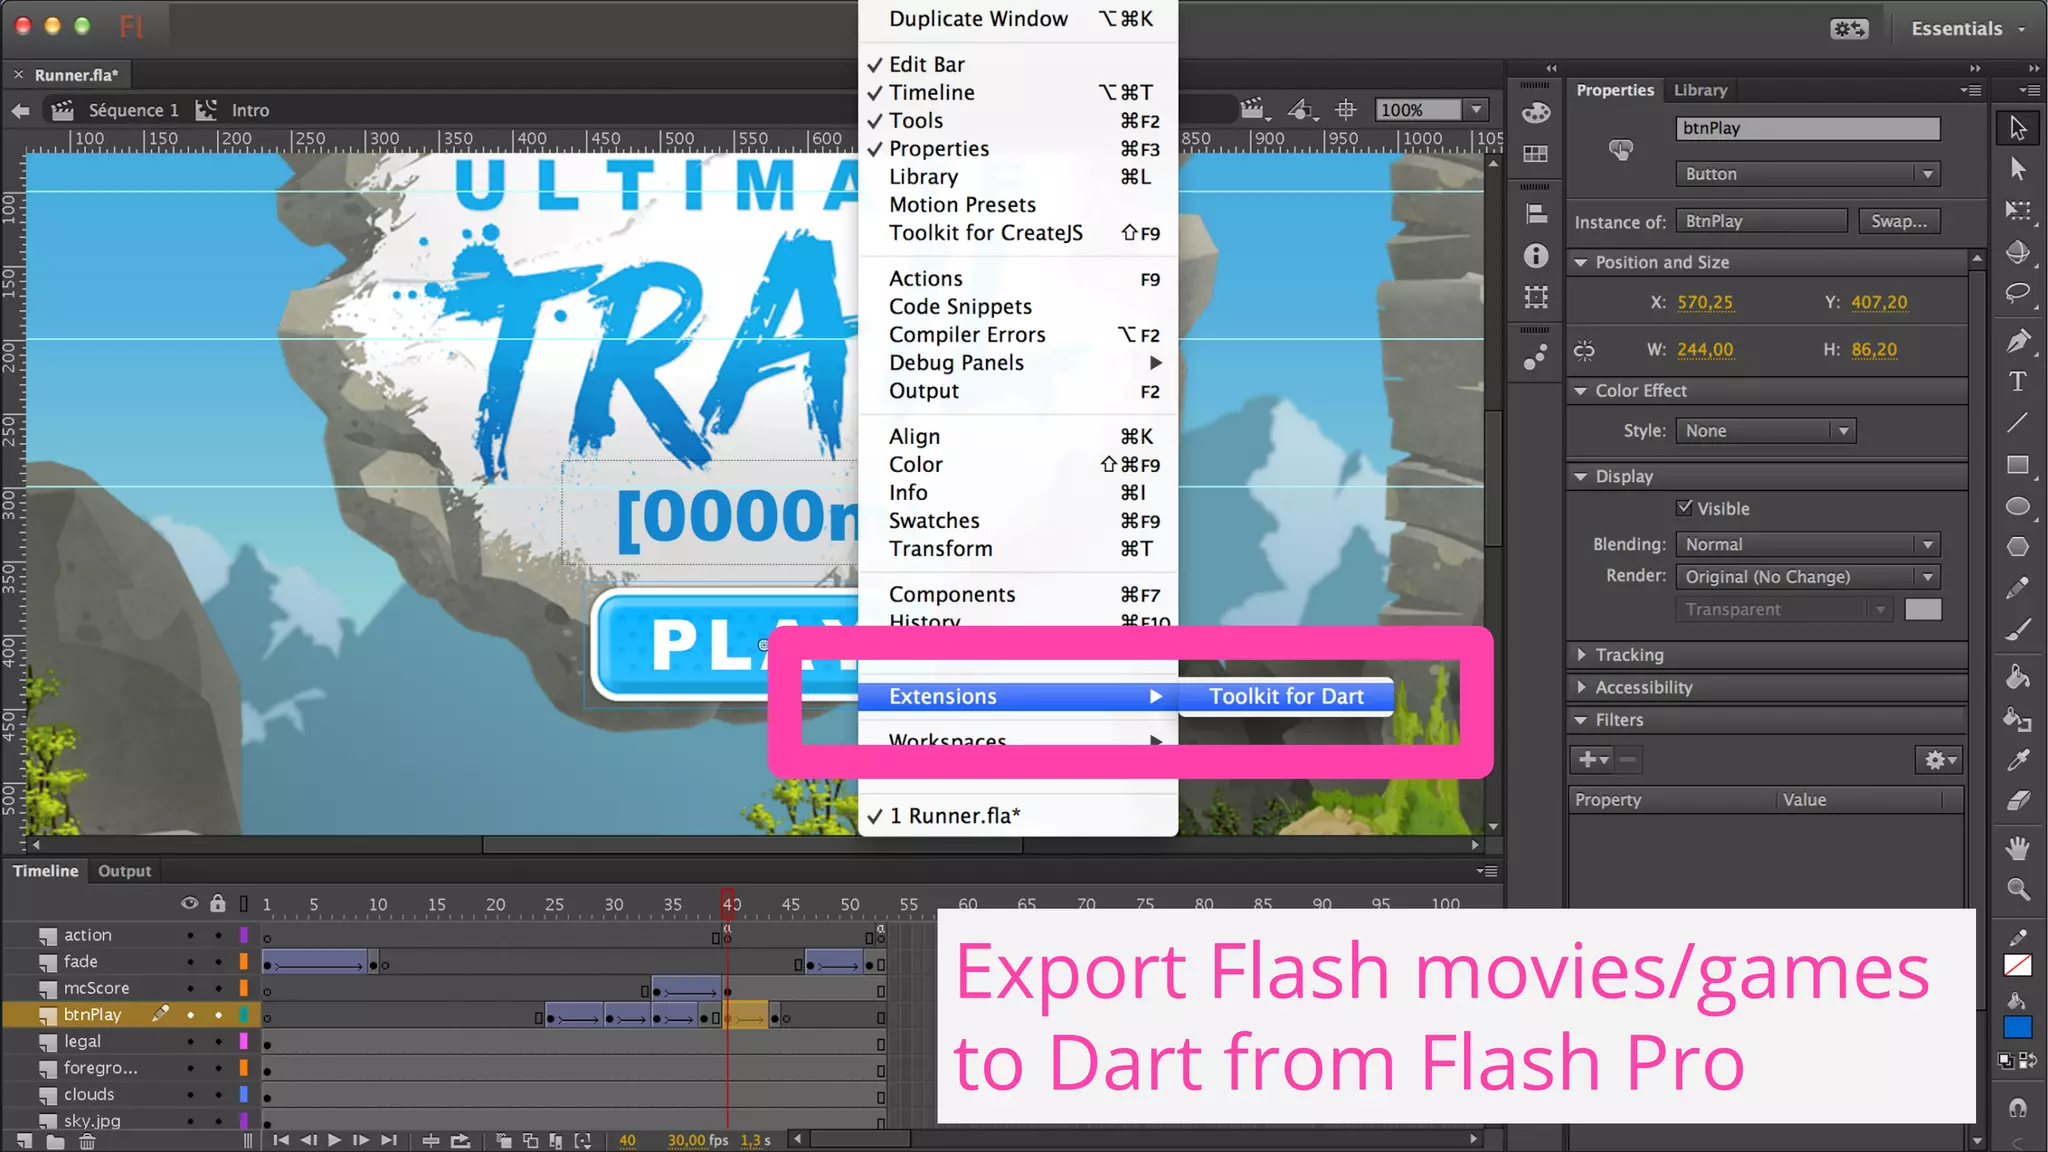
Task: Toggle Loop playback in timeline
Action: point(460,1140)
